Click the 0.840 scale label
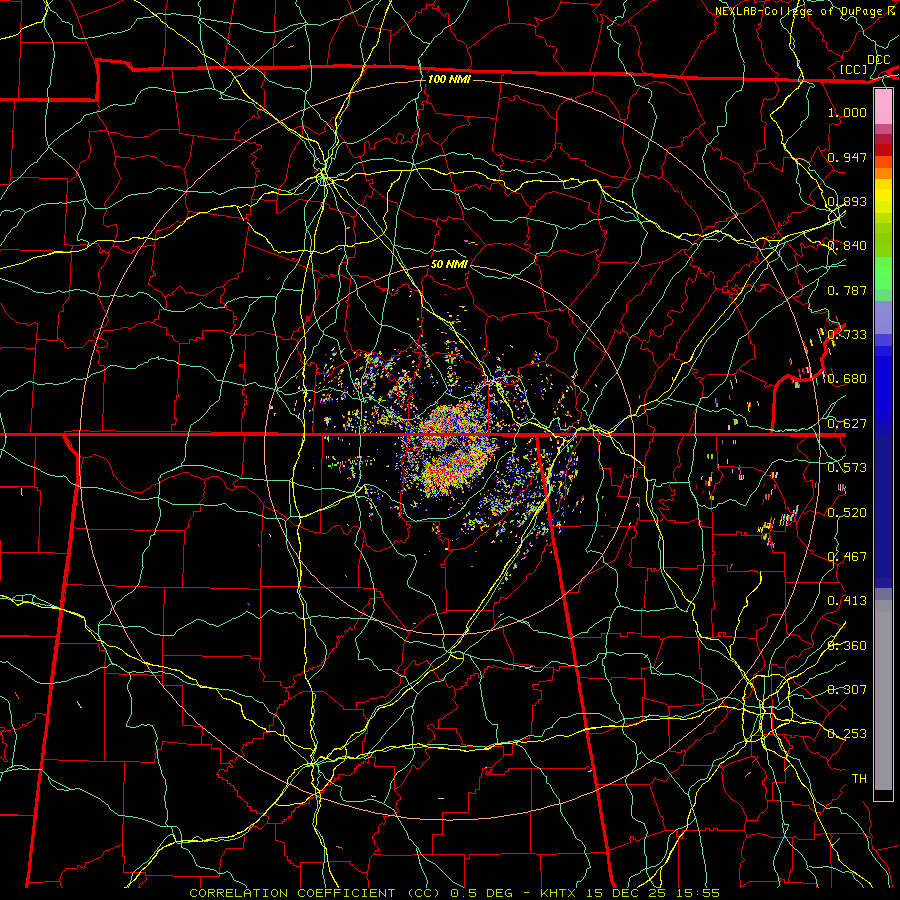This screenshot has height=900, width=900. click(847, 246)
